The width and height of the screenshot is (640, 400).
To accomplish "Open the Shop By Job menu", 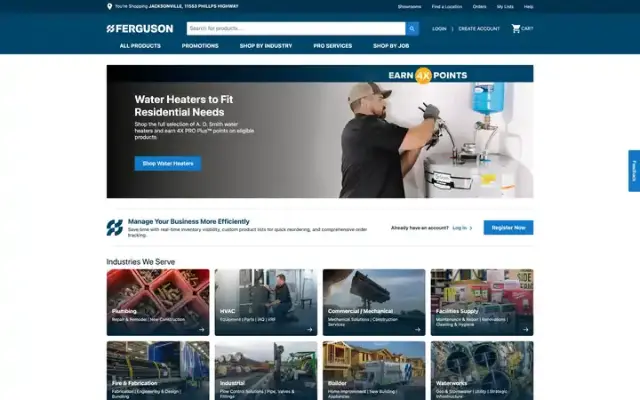I will coord(391,46).
